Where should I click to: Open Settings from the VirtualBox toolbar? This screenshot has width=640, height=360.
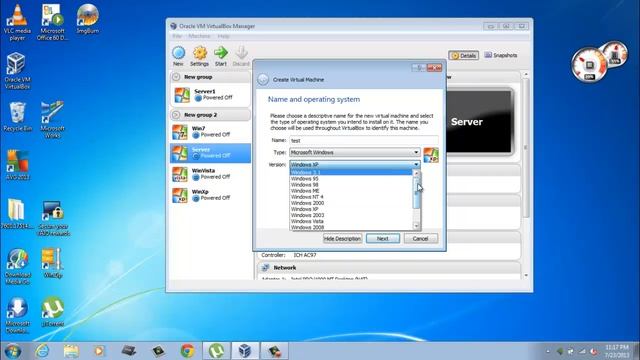click(199, 56)
